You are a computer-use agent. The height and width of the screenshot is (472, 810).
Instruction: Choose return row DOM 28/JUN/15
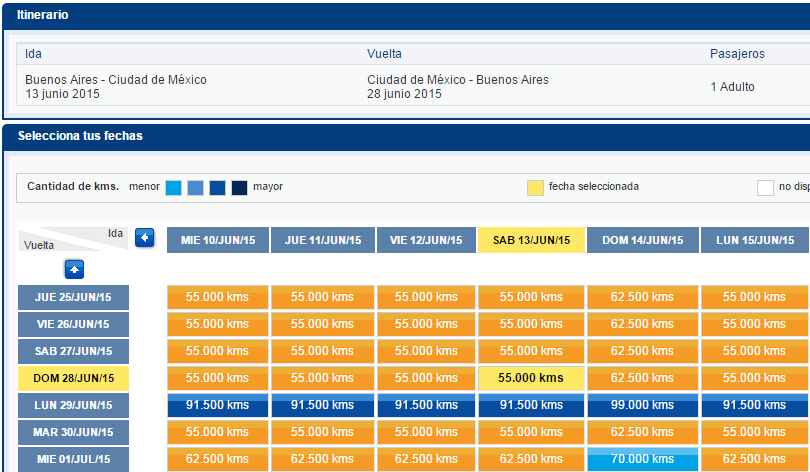point(73,379)
